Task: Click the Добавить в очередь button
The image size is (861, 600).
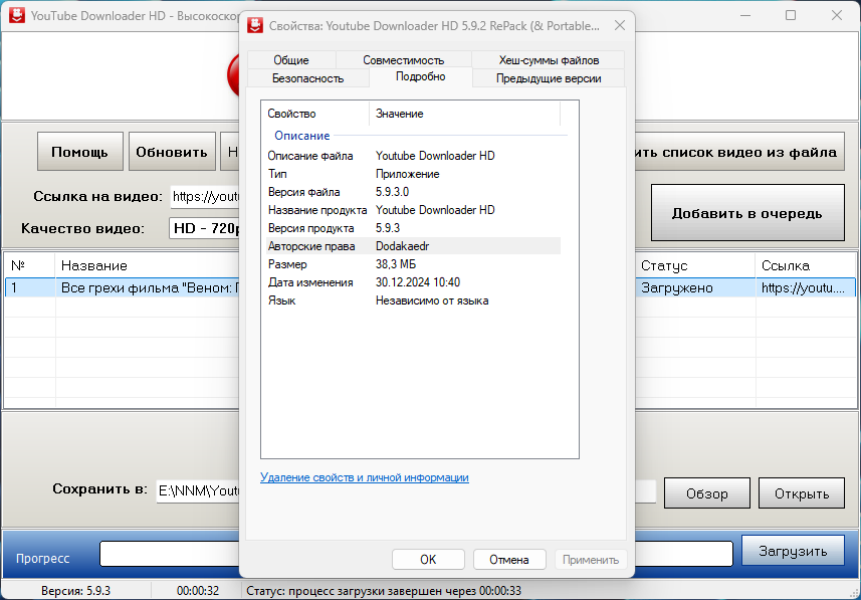Action: [747, 212]
